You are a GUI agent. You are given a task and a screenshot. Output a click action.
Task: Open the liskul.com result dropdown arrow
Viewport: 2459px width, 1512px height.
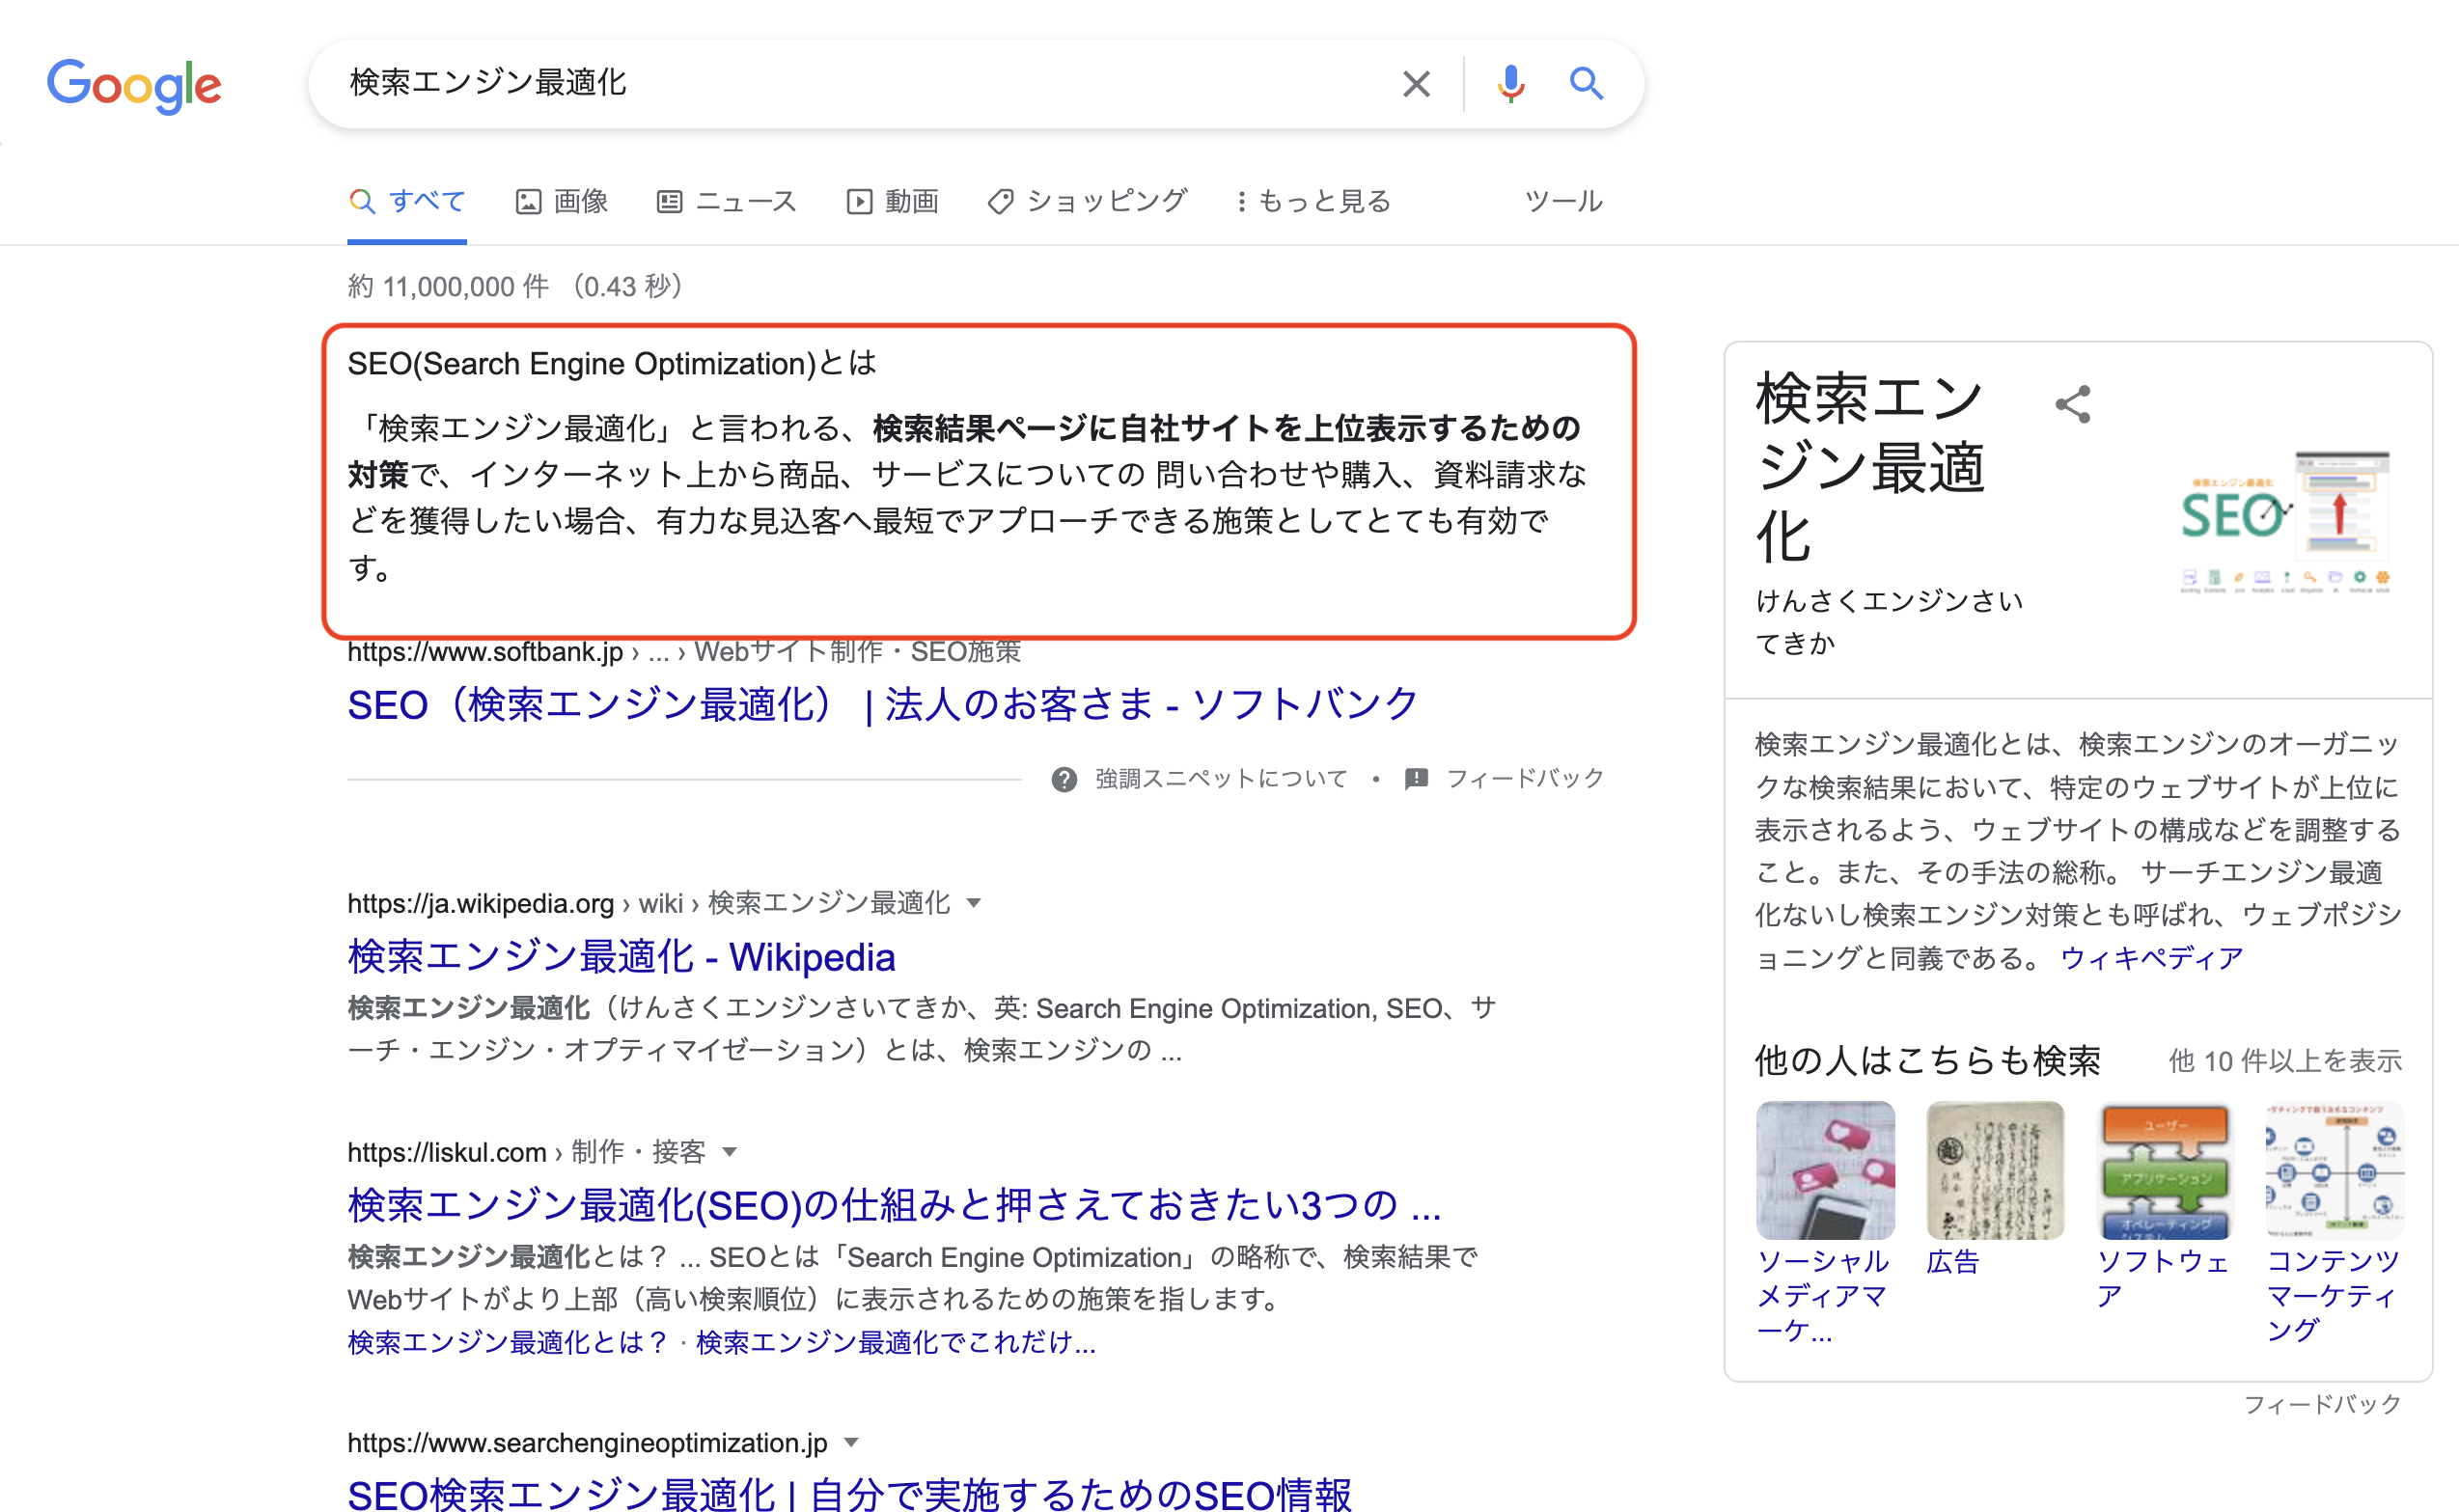pyautogui.click(x=730, y=1152)
